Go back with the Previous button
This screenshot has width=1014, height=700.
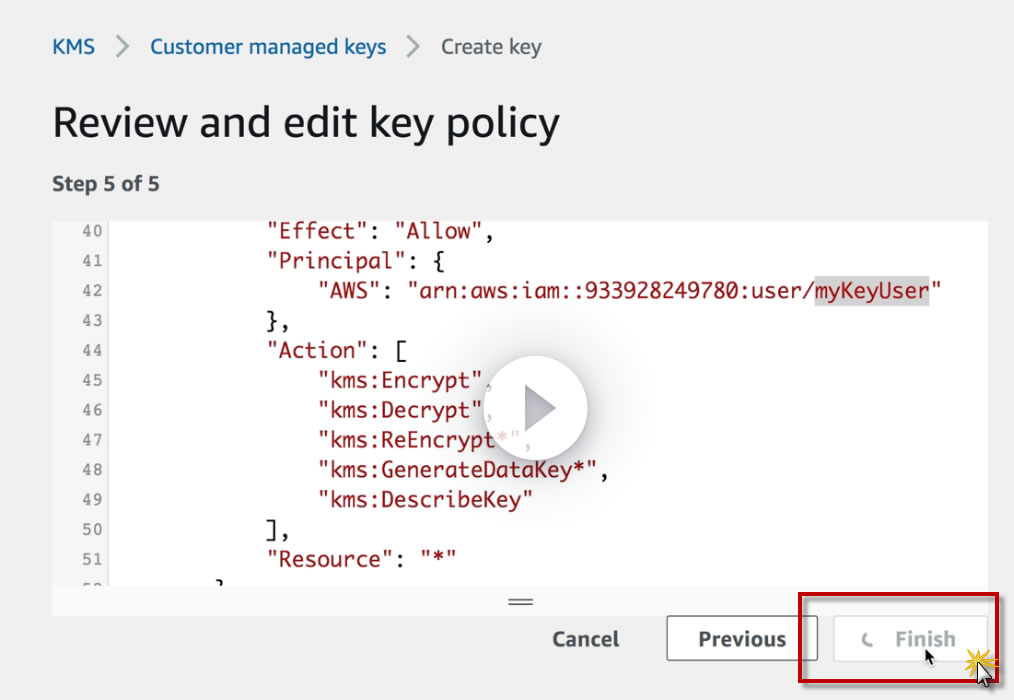coord(741,639)
